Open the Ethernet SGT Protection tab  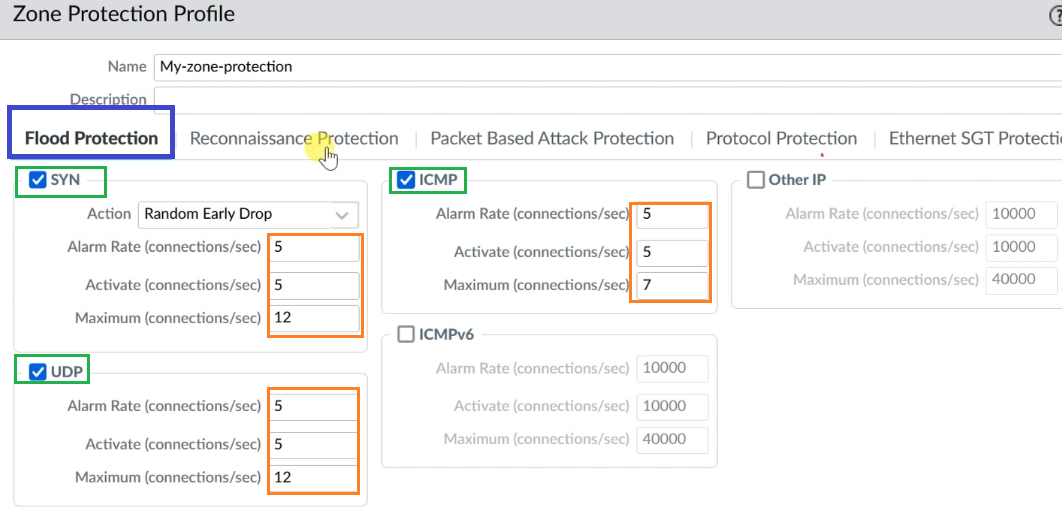[x=975, y=139]
